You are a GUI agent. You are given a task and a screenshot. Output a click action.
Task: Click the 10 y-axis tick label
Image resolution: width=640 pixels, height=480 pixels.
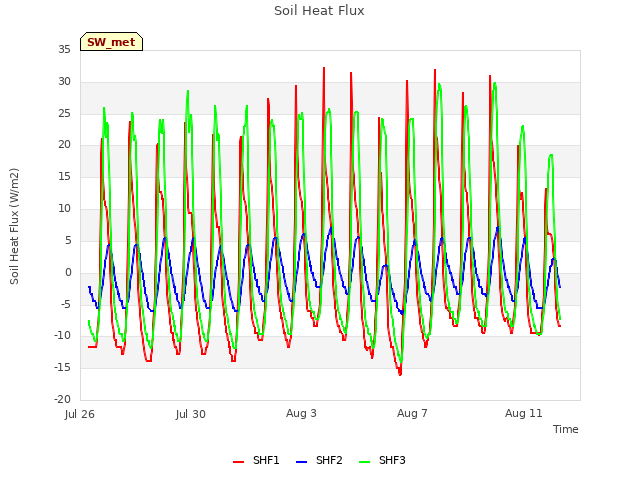[64, 208]
